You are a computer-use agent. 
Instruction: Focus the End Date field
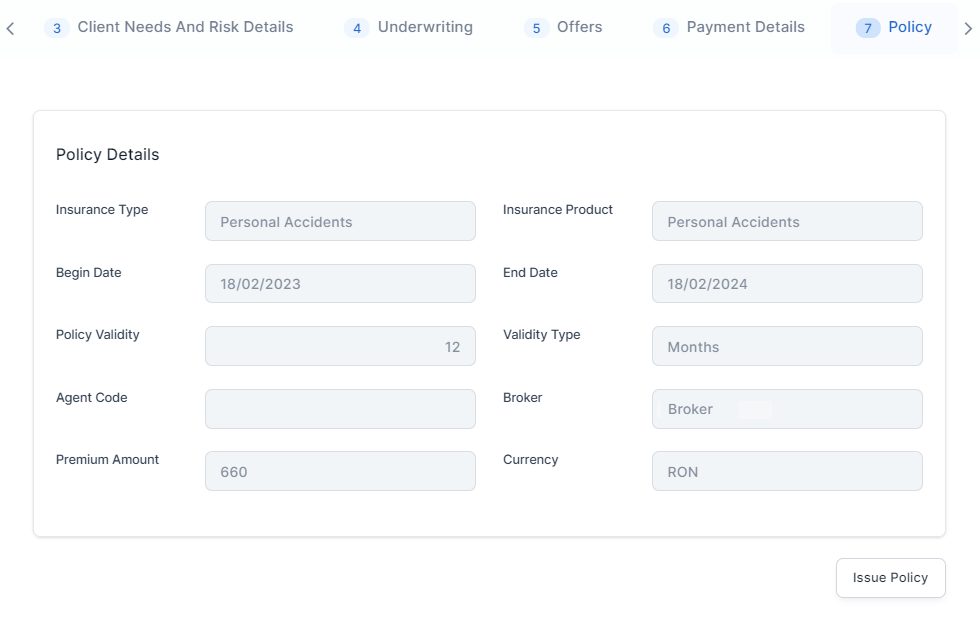click(x=787, y=284)
